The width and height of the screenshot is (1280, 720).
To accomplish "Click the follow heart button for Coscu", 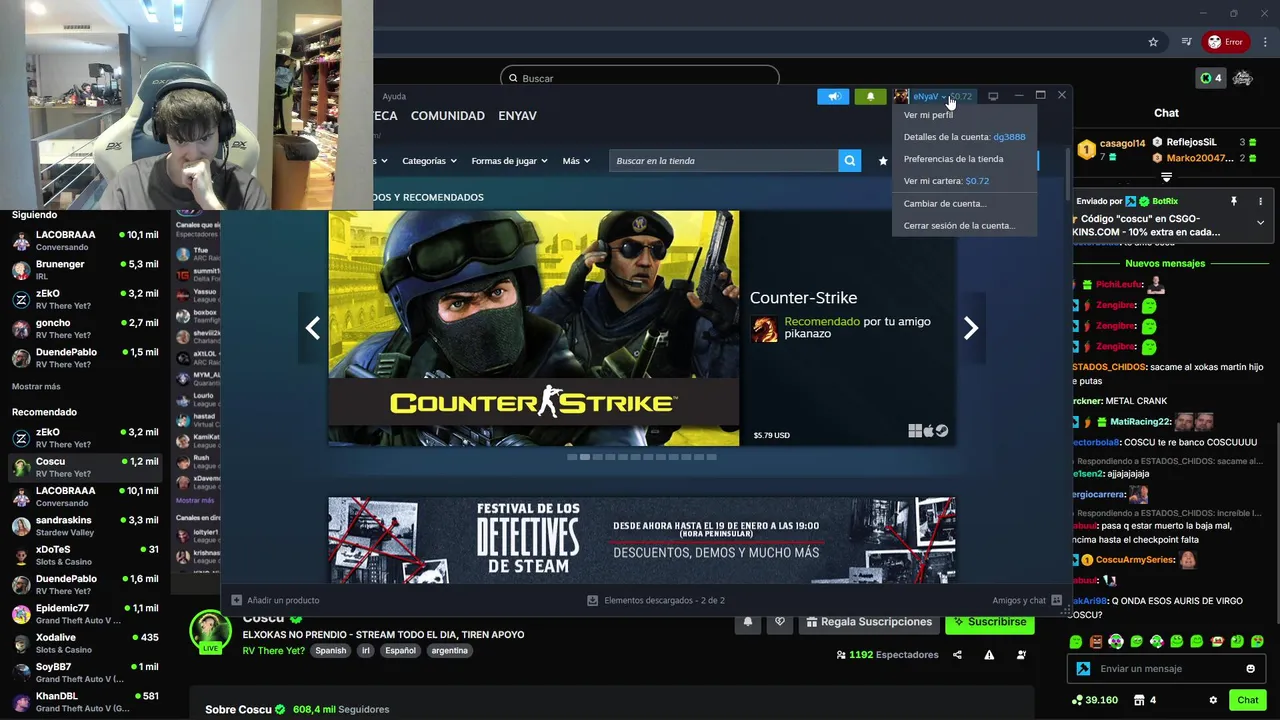I will [x=780, y=622].
